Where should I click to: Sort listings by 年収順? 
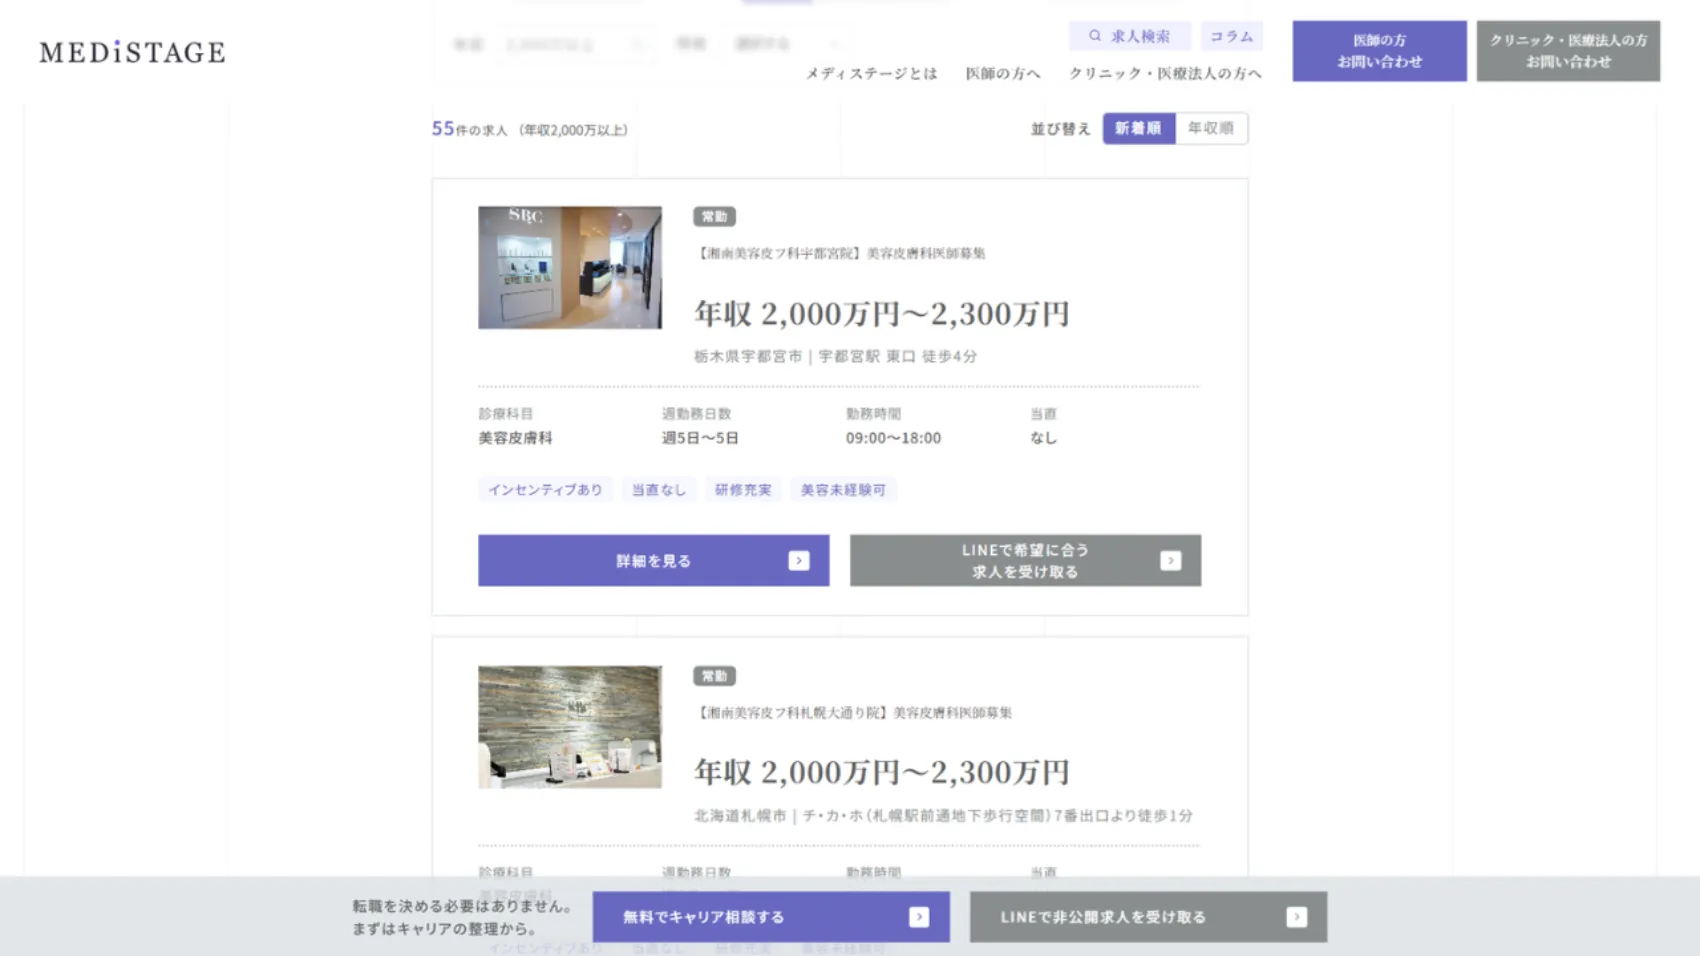(1211, 128)
